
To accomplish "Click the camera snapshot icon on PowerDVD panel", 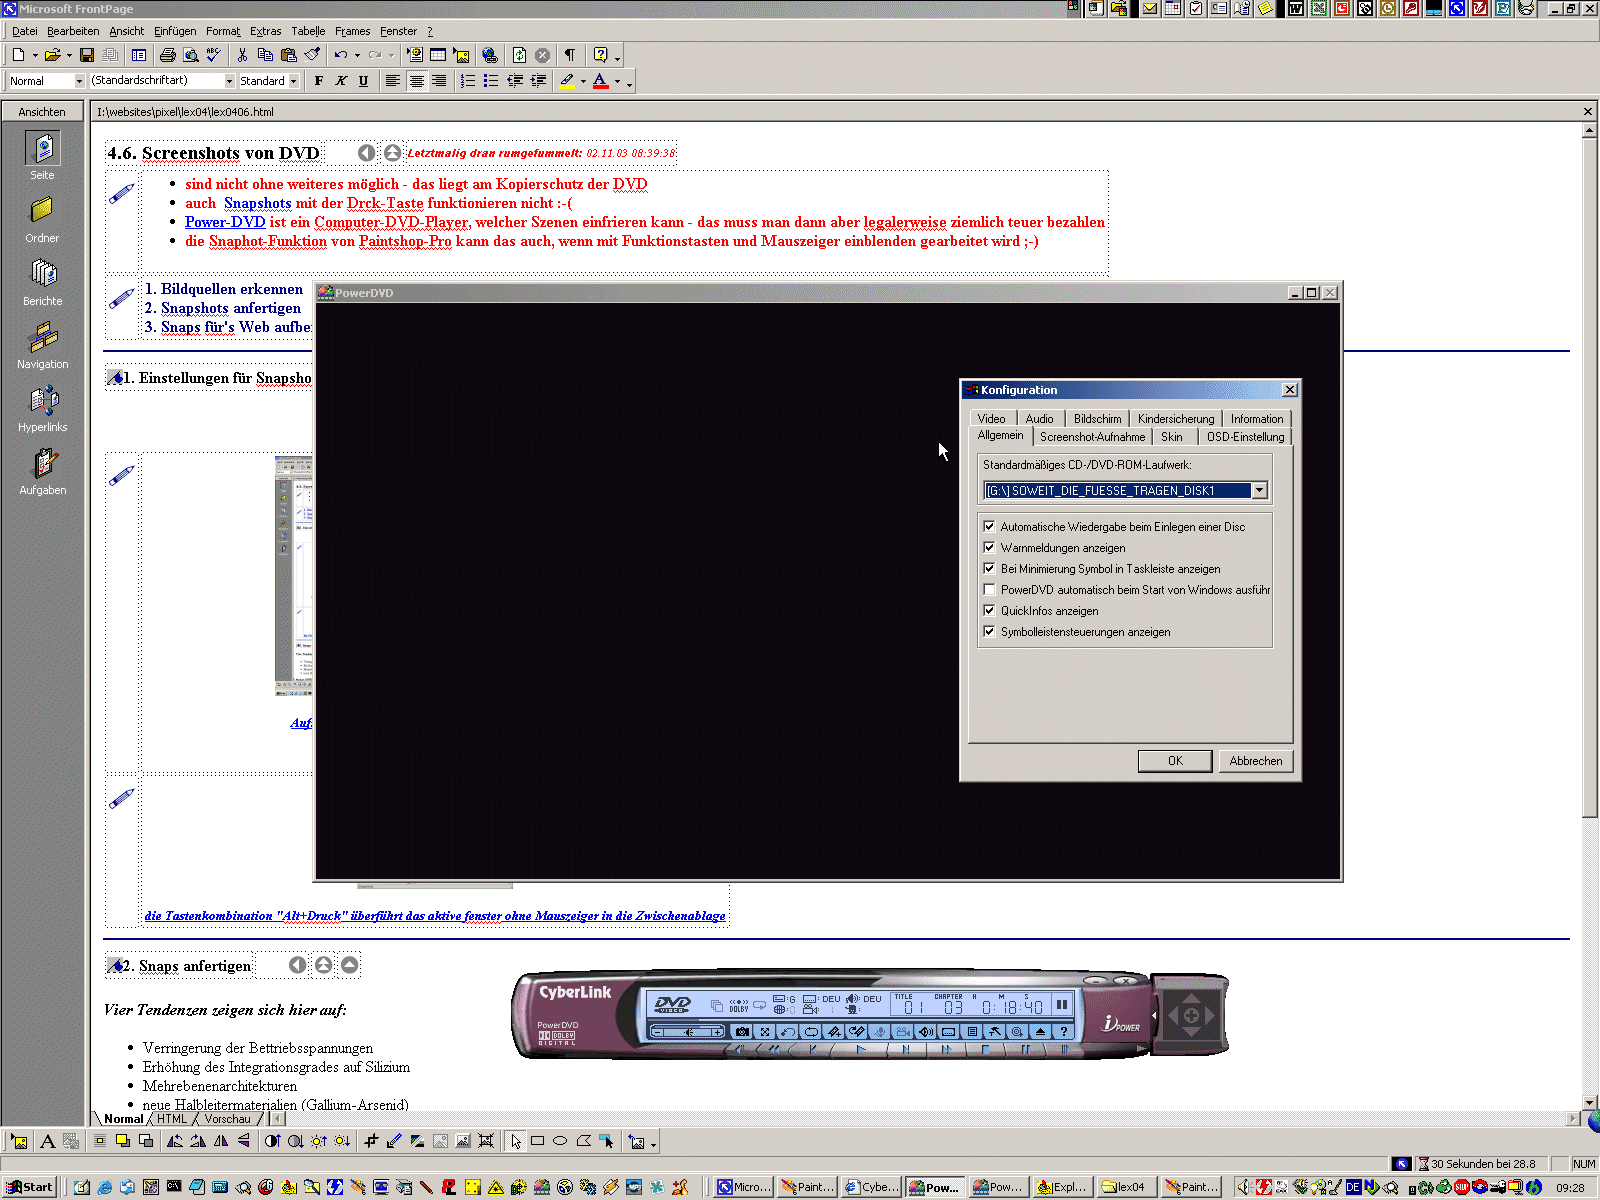I will pyautogui.click(x=742, y=1031).
